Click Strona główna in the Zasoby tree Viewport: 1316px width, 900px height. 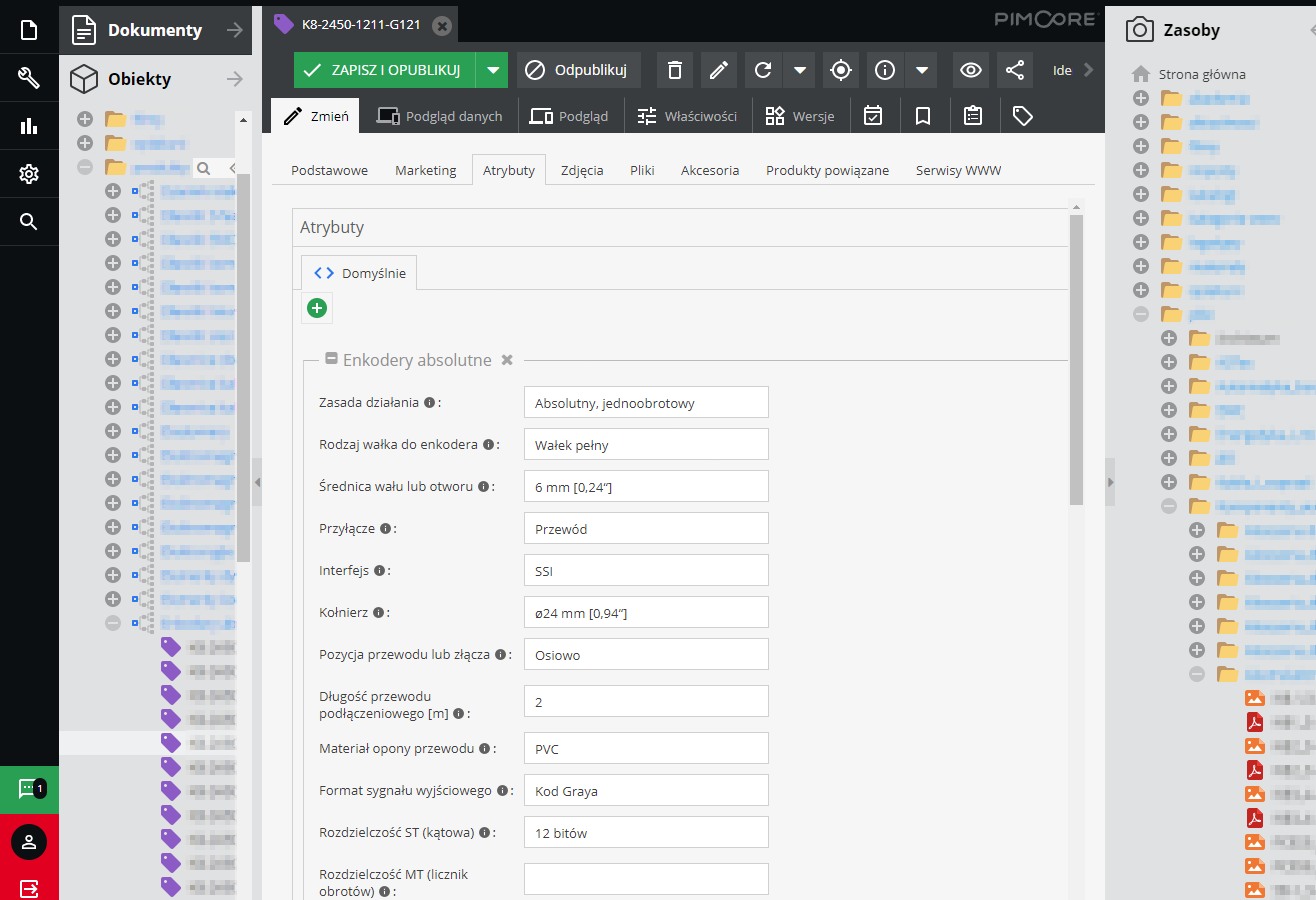pos(1202,74)
